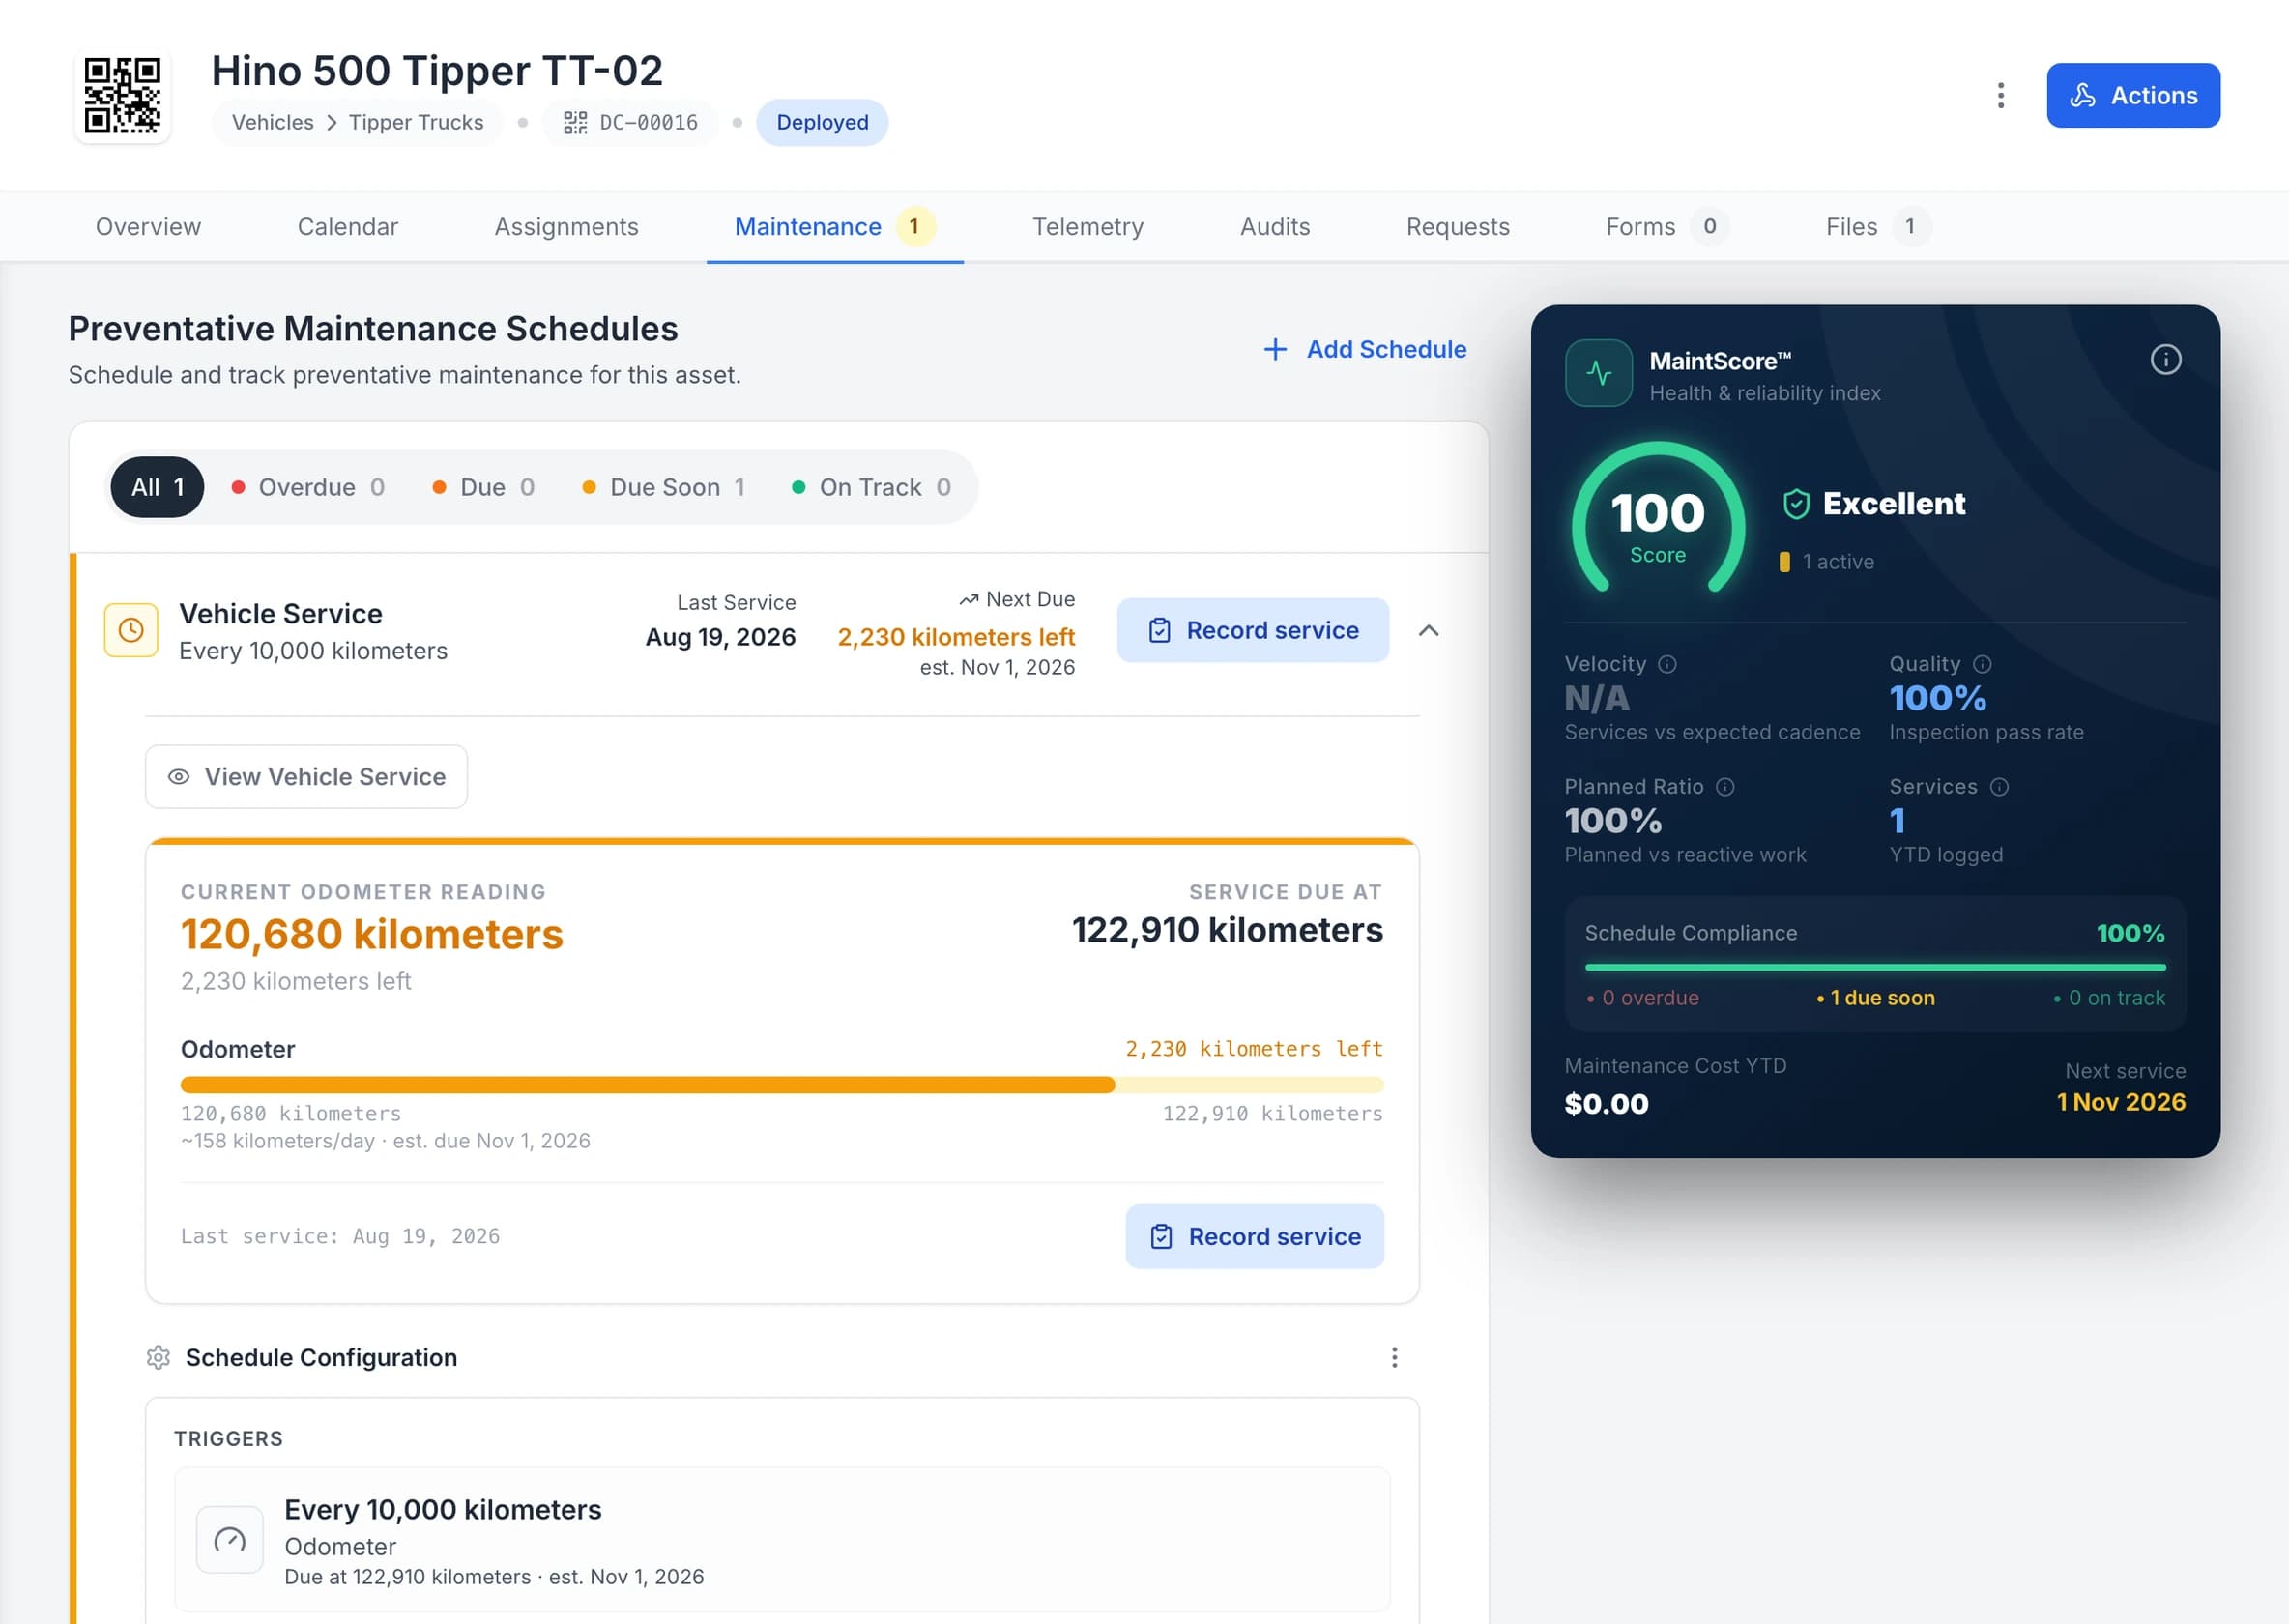Open the Telemetry tab
The image size is (2289, 1624).
pos(1088,227)
